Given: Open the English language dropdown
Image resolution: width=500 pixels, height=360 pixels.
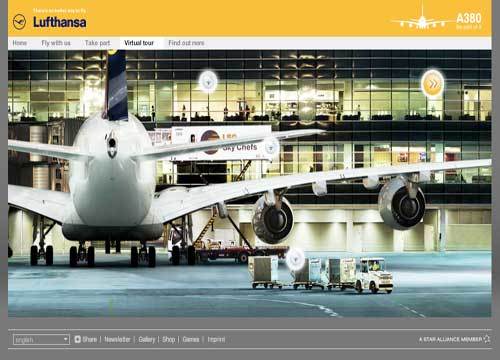Looking at the screenshot, I should click(x=41, y=339).
